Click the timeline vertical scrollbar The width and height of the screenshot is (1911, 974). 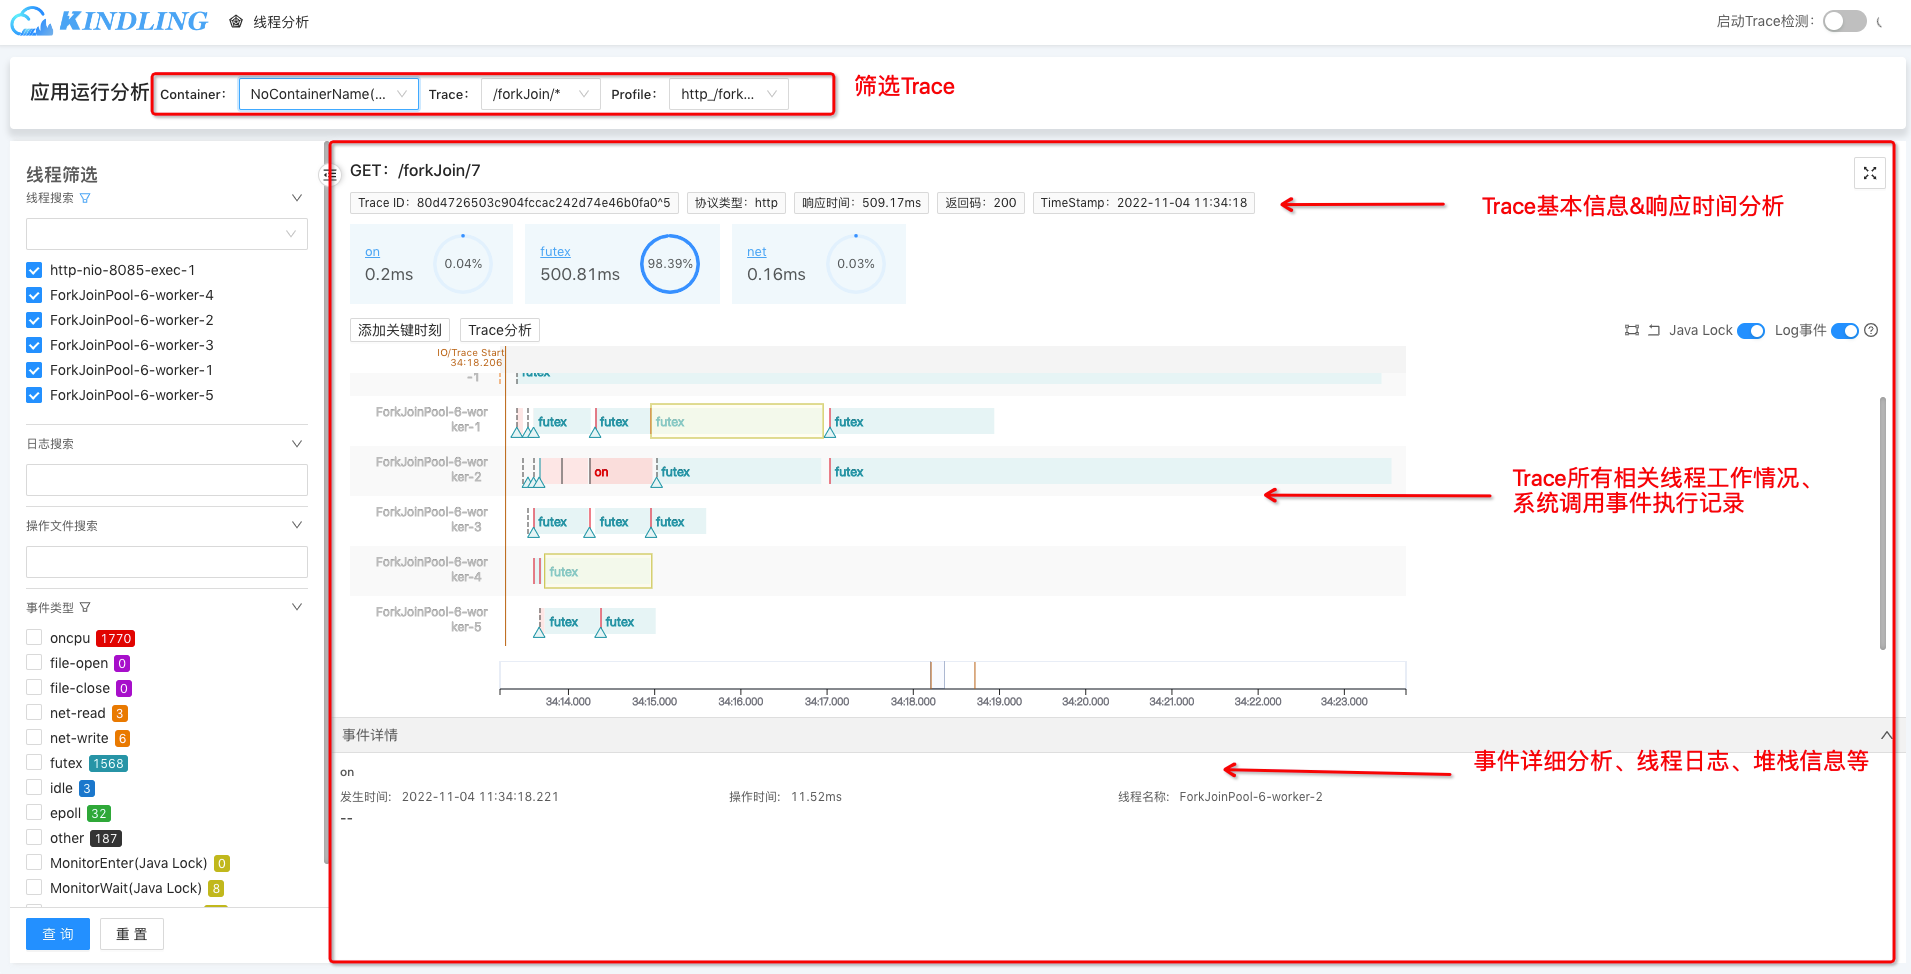tap(1882, 520)
